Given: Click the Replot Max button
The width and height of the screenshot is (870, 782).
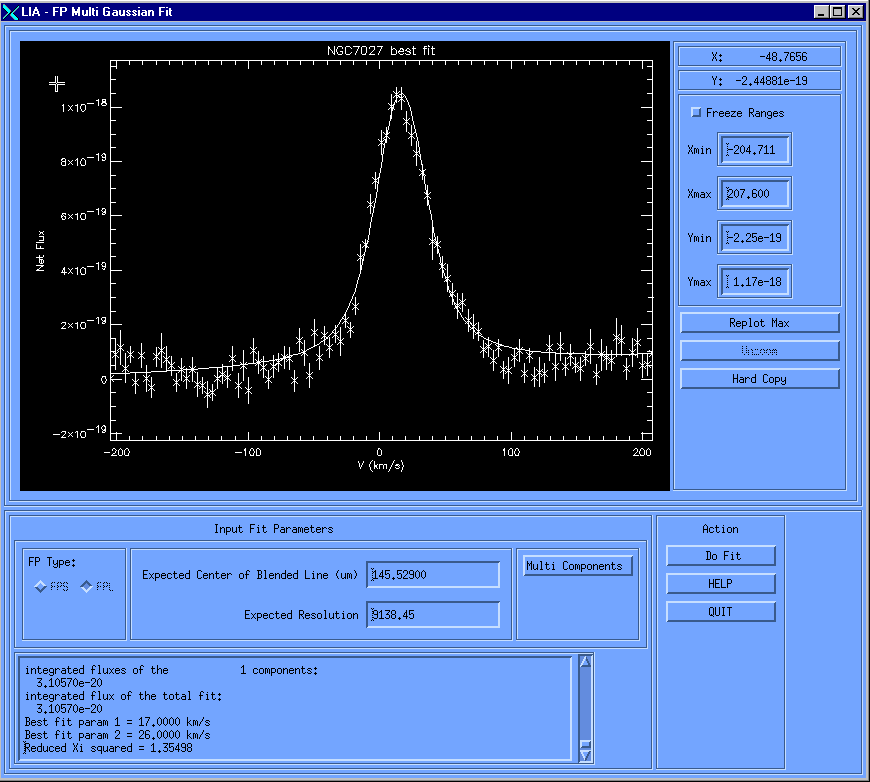Looking at the screenshot, I should click(x=759, y=323).
